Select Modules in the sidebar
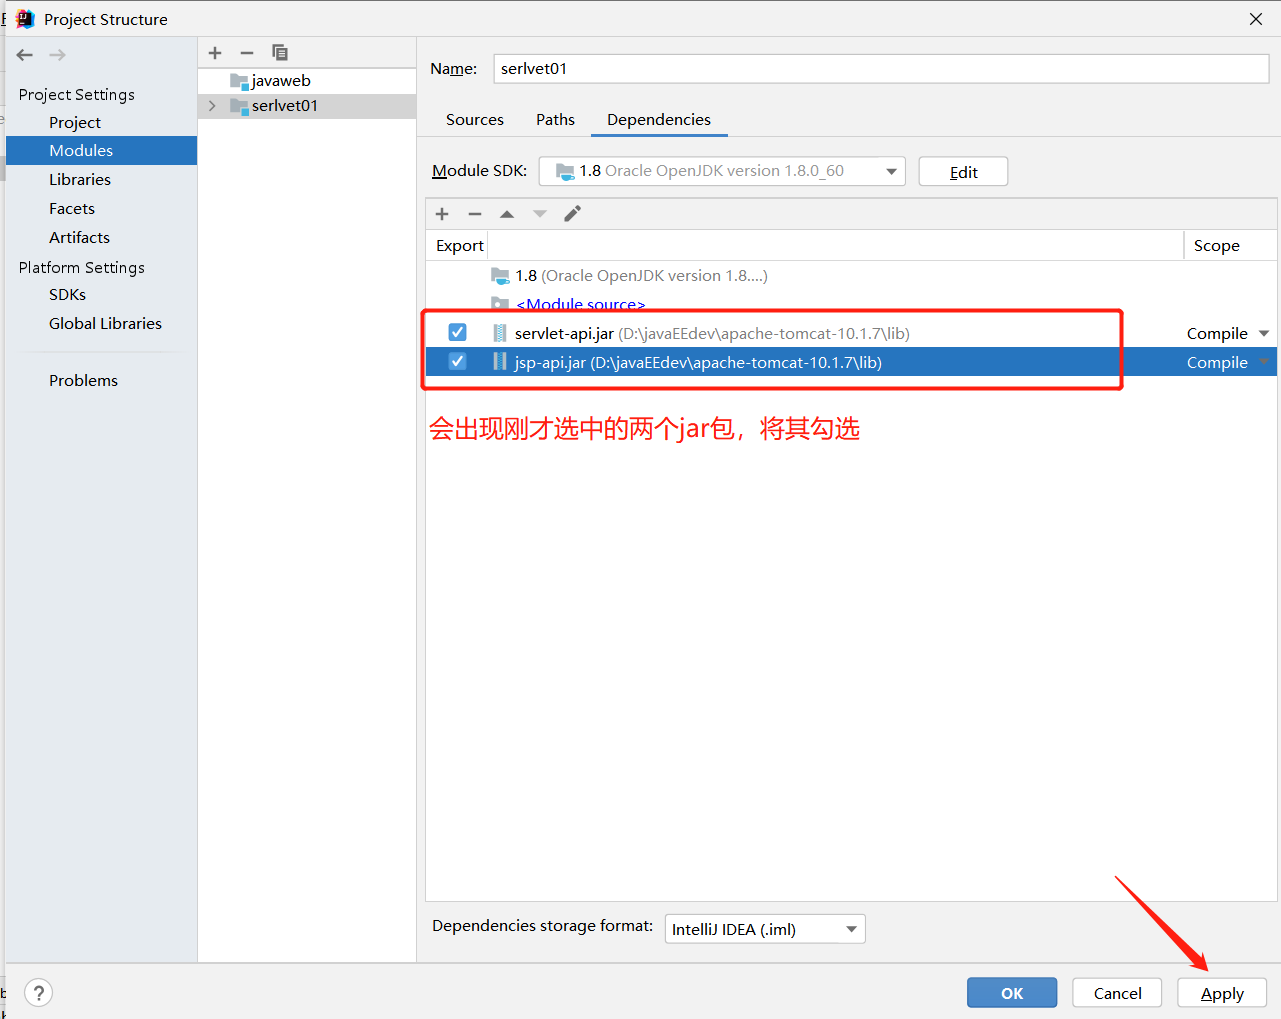 pos(101,151)
